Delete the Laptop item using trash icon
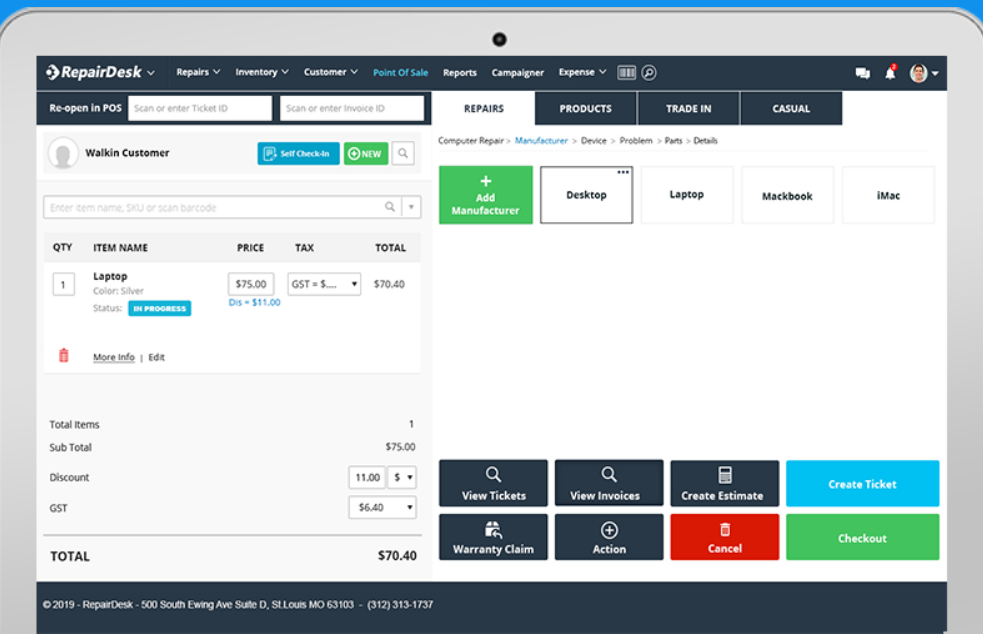The height and width of the screenshot is (641, 983). click(63, 355)
